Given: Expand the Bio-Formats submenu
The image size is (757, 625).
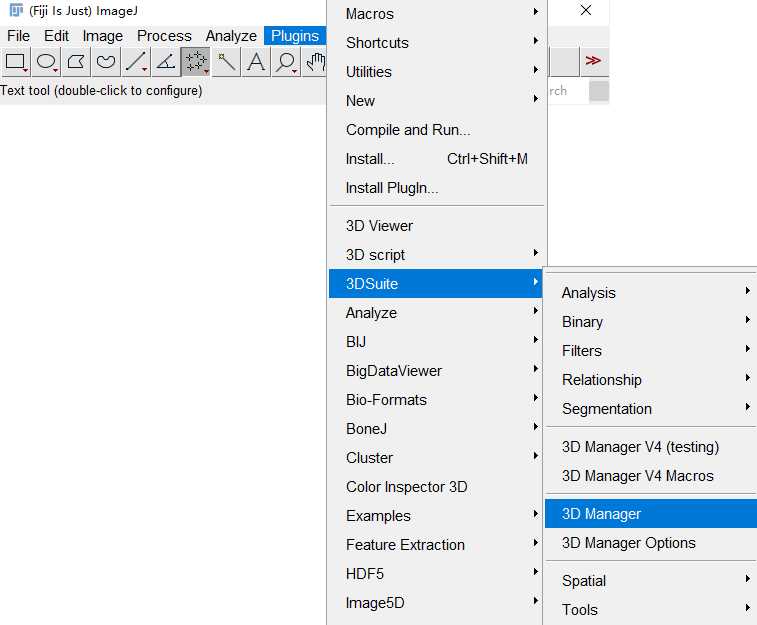Looking at the screenshot, I should click(x=436, y=399).
